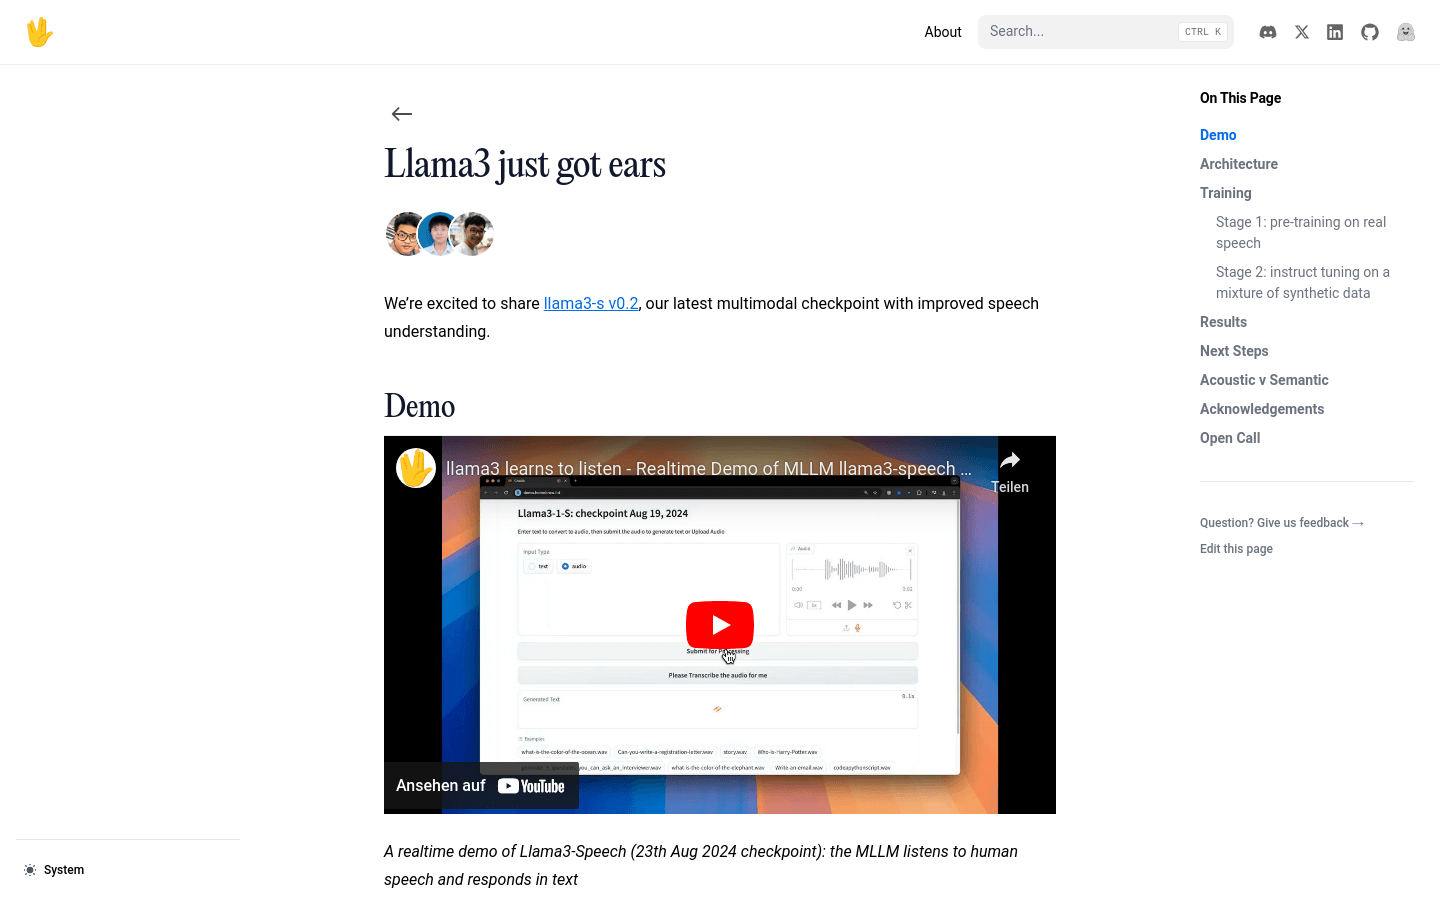Viewport: 1440px width, 900px height.
Task: Open the About page
Action: (x=943, y=32)
